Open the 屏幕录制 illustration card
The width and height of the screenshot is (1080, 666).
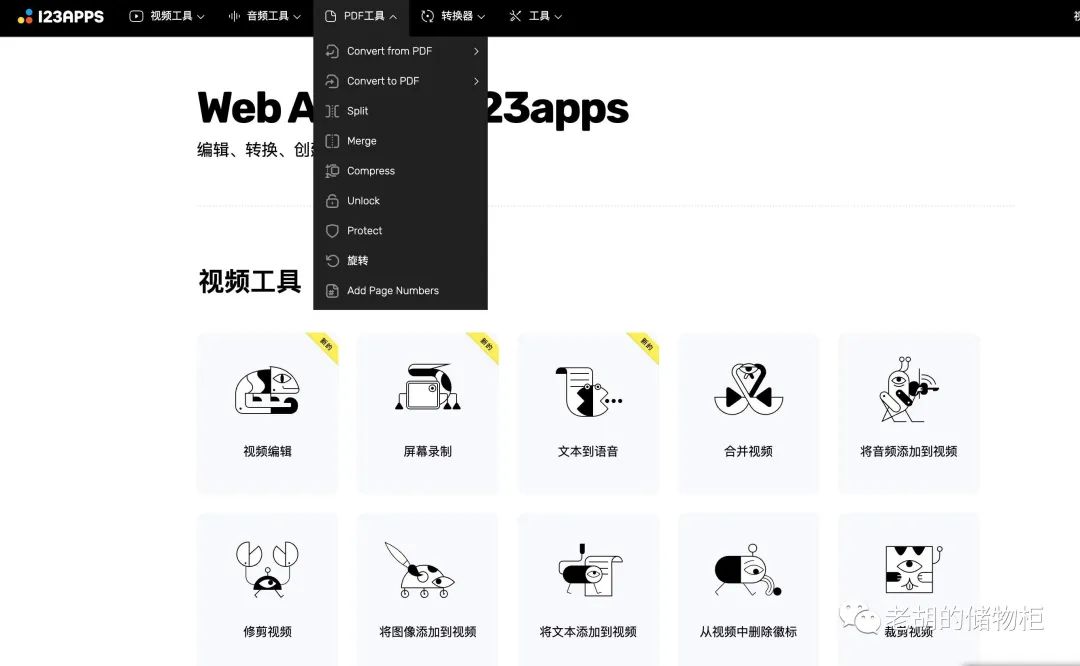(x=428, y=387)
